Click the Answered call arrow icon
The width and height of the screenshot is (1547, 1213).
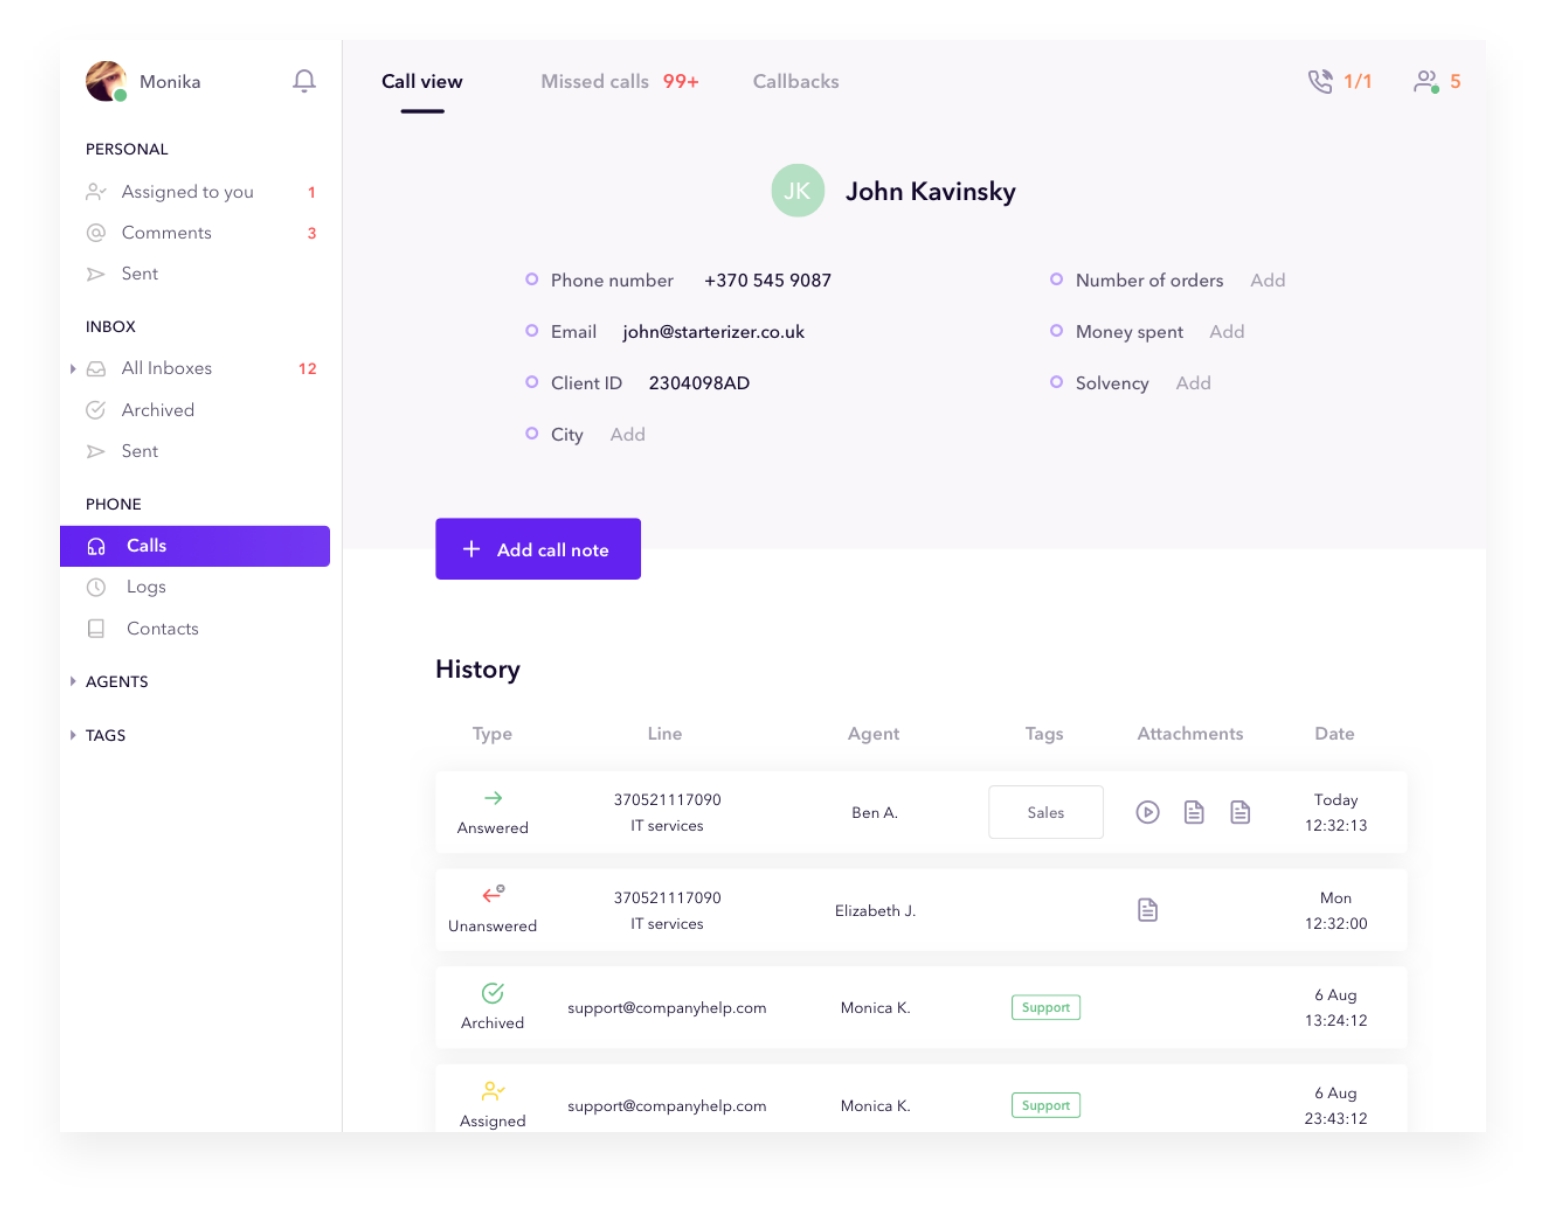493,798
